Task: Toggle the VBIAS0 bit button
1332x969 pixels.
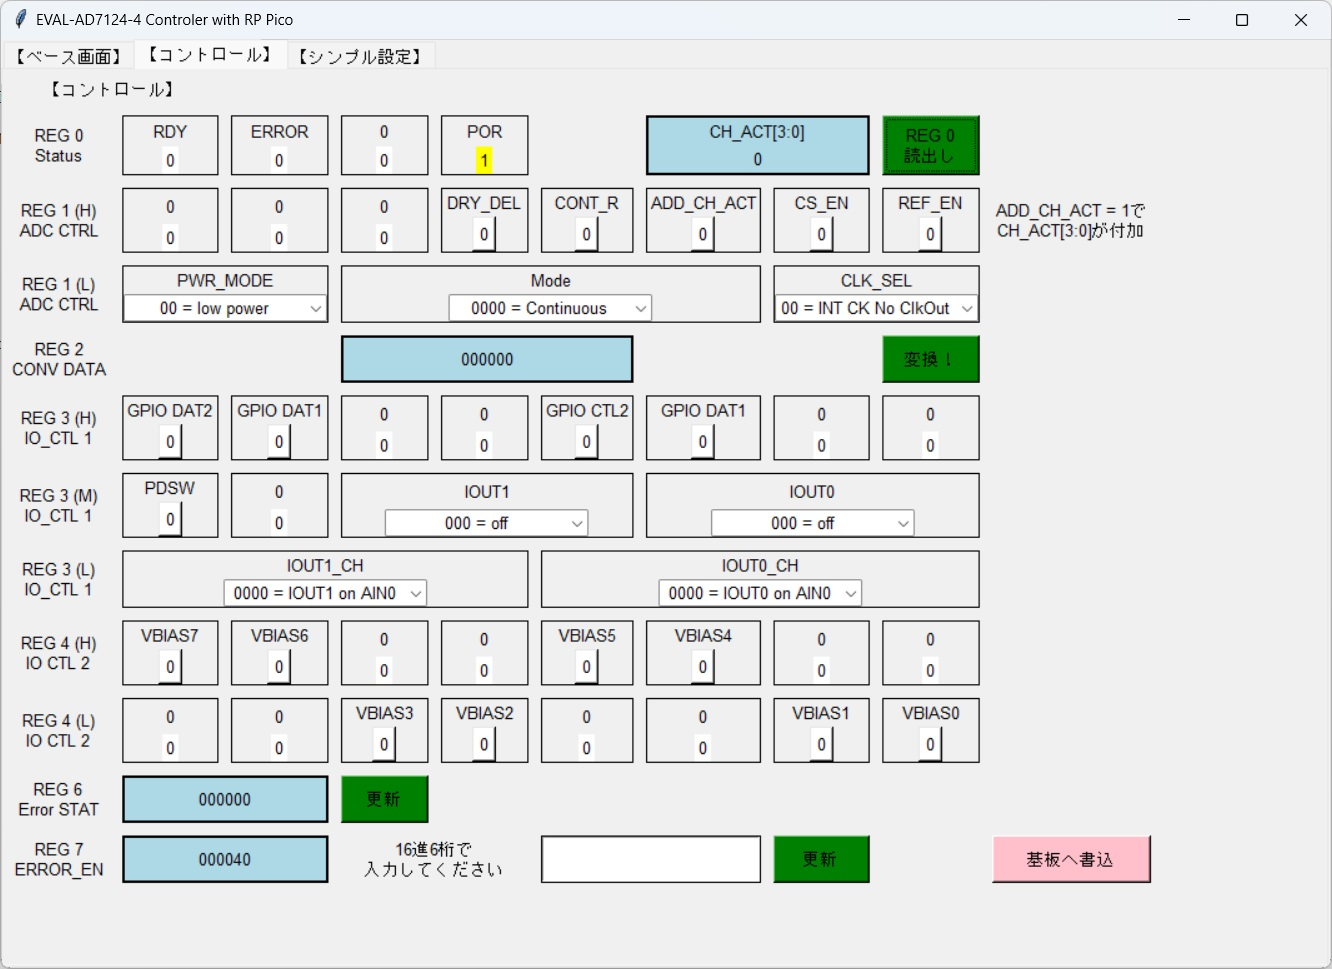Action: pos(930,745)
